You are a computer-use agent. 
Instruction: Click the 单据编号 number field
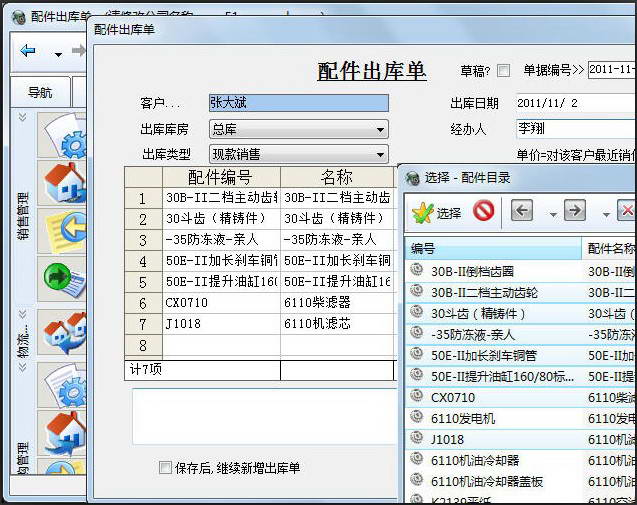(x=612, y=69)
